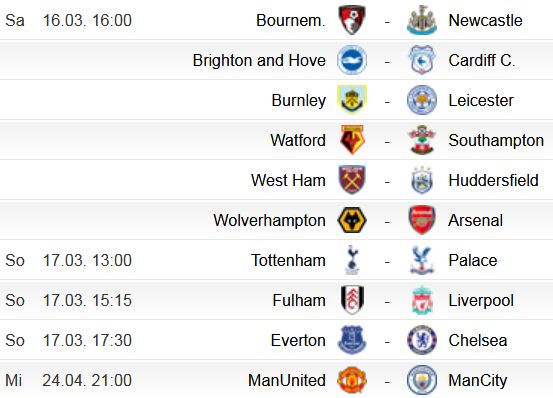This screenshot has height=398, width=553.
Task: Open the Huddersfield team link
Action: pos(493,180)
